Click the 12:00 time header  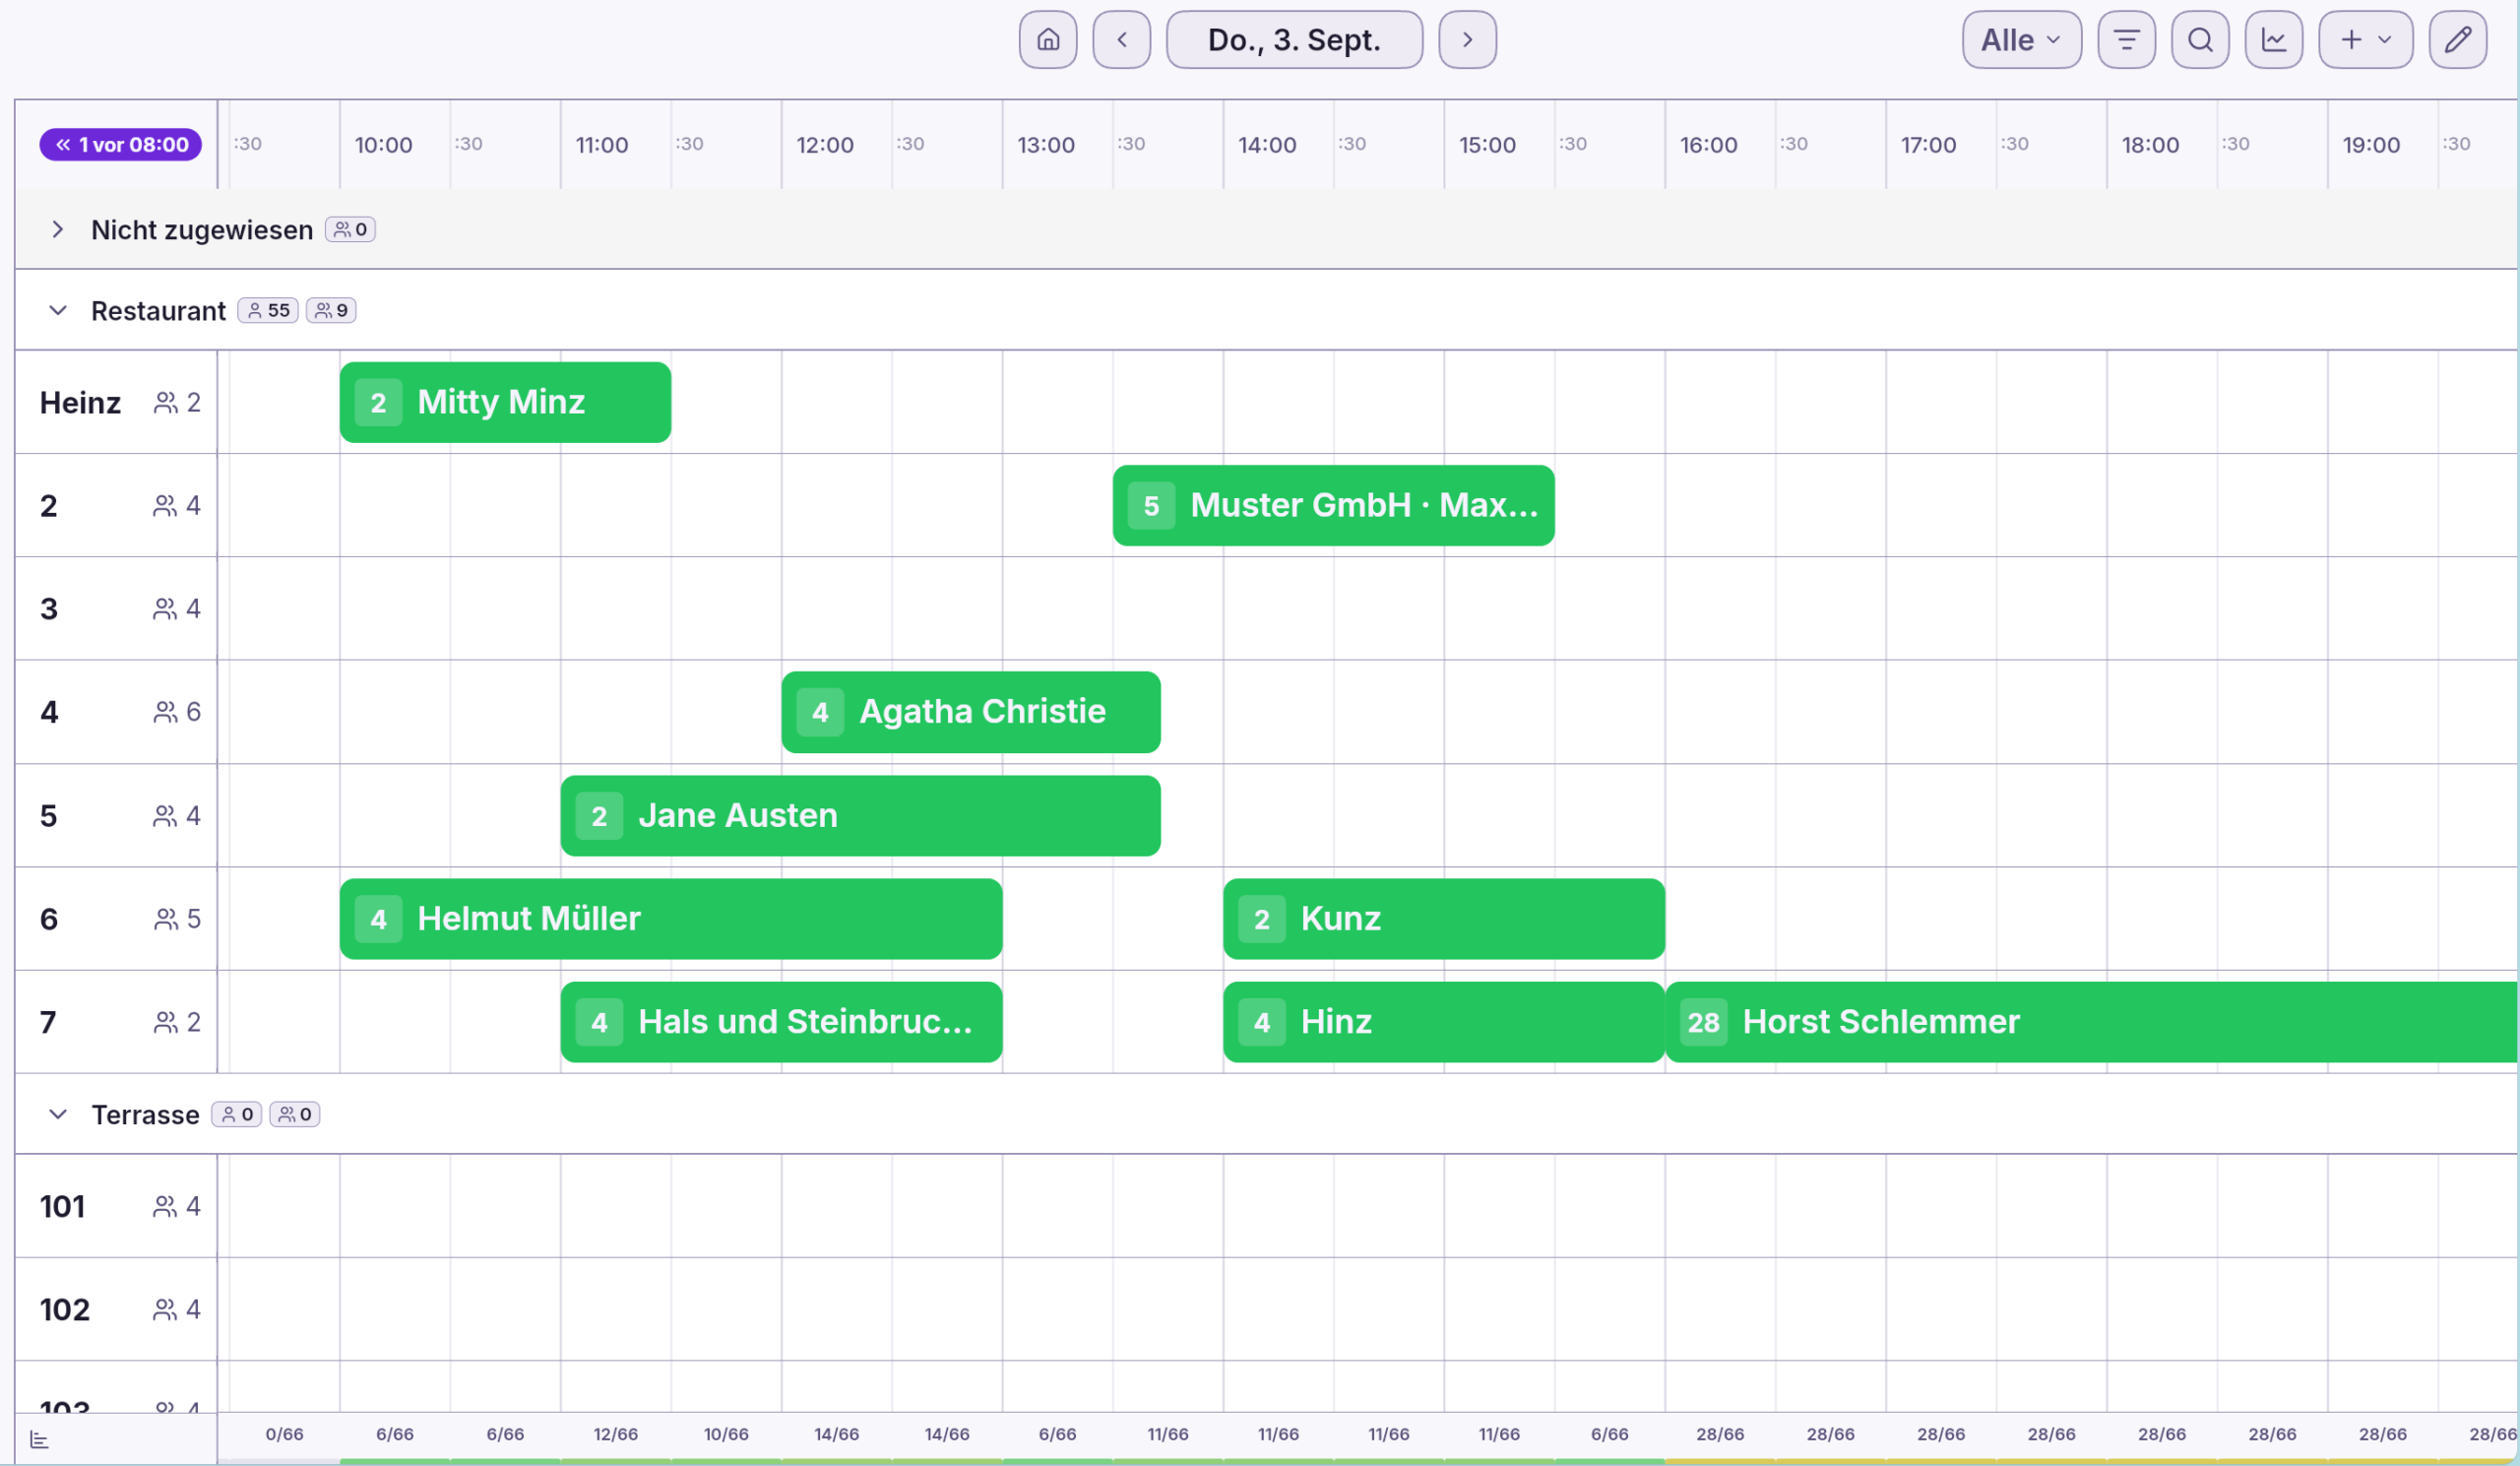825,144
